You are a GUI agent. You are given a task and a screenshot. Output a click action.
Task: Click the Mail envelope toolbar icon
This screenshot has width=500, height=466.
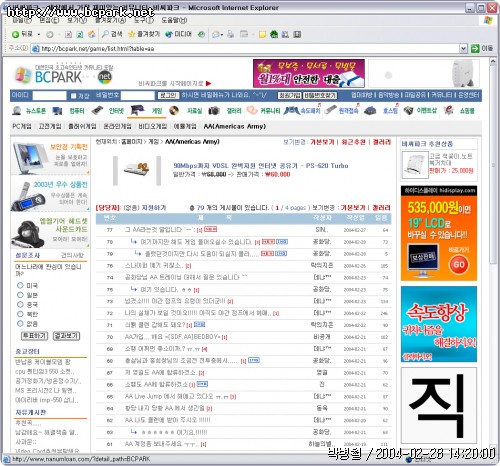(216, 34)
